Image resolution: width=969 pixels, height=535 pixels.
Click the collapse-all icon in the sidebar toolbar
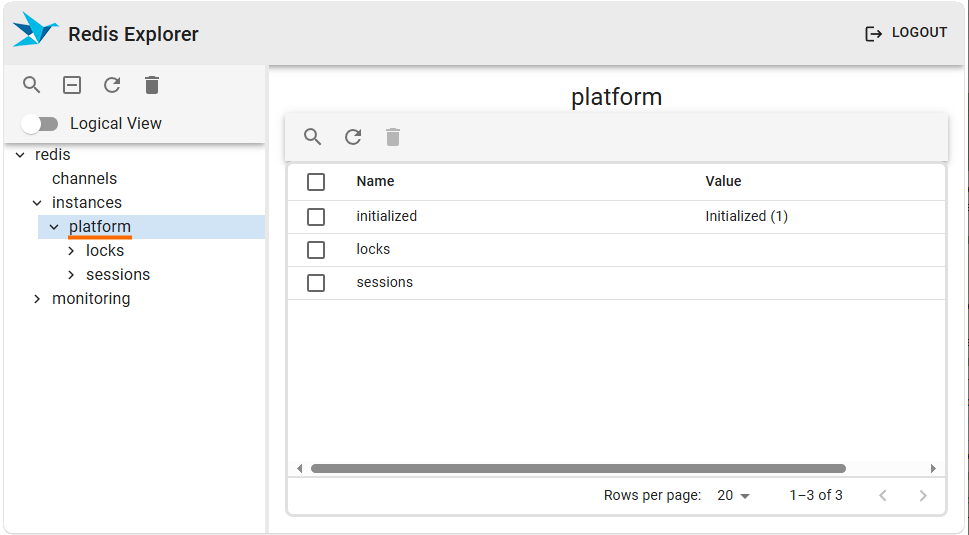tap(72, 85)
